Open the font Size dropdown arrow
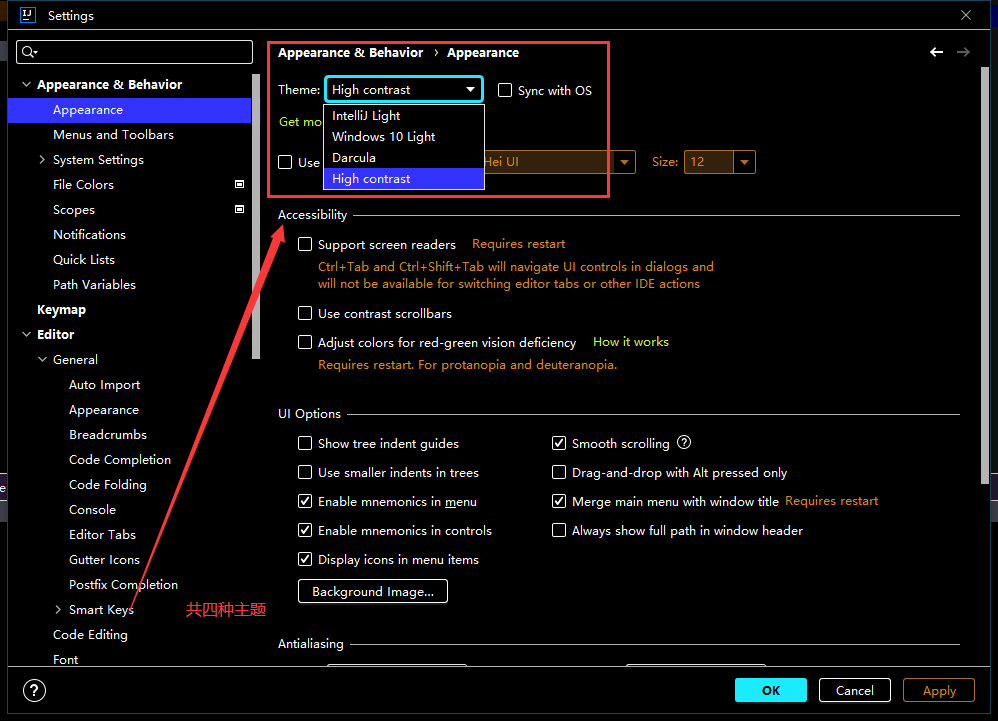Image resolution: width=998 pixels, height=721 pixels. click(744, 162)
